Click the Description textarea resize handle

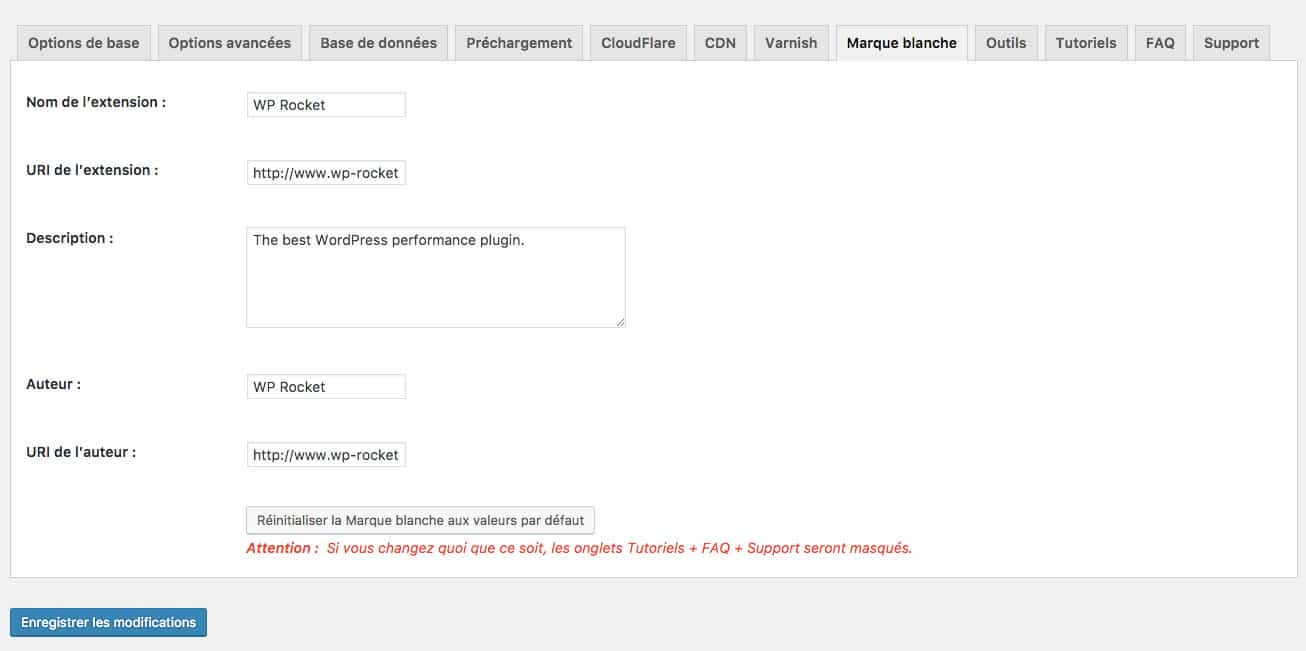[x=620, y=322]
